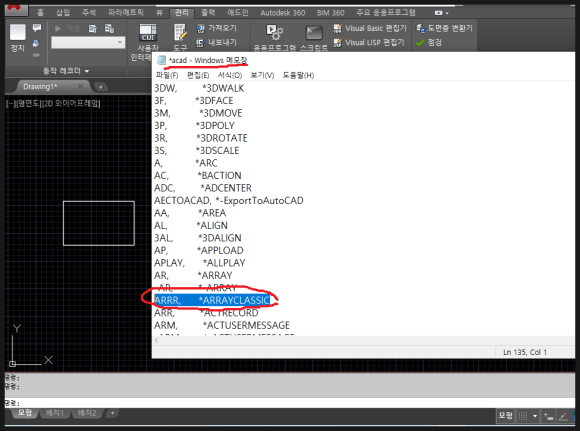Switch to the 출력 ribbon tab
Viewport: 580px width, 431px height.
[x=208, y=13]
